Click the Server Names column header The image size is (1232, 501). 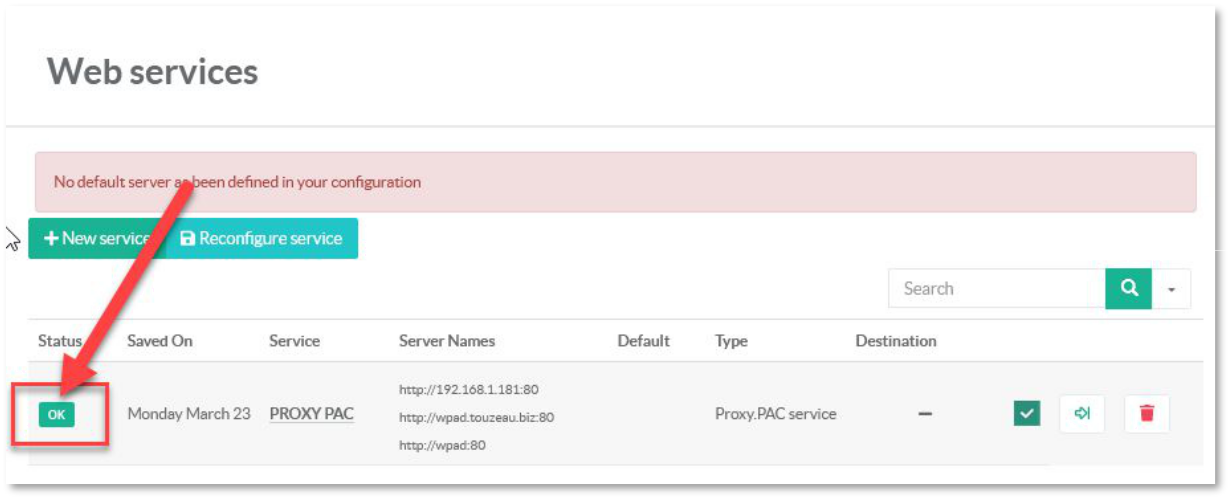(x=446, y=341)
